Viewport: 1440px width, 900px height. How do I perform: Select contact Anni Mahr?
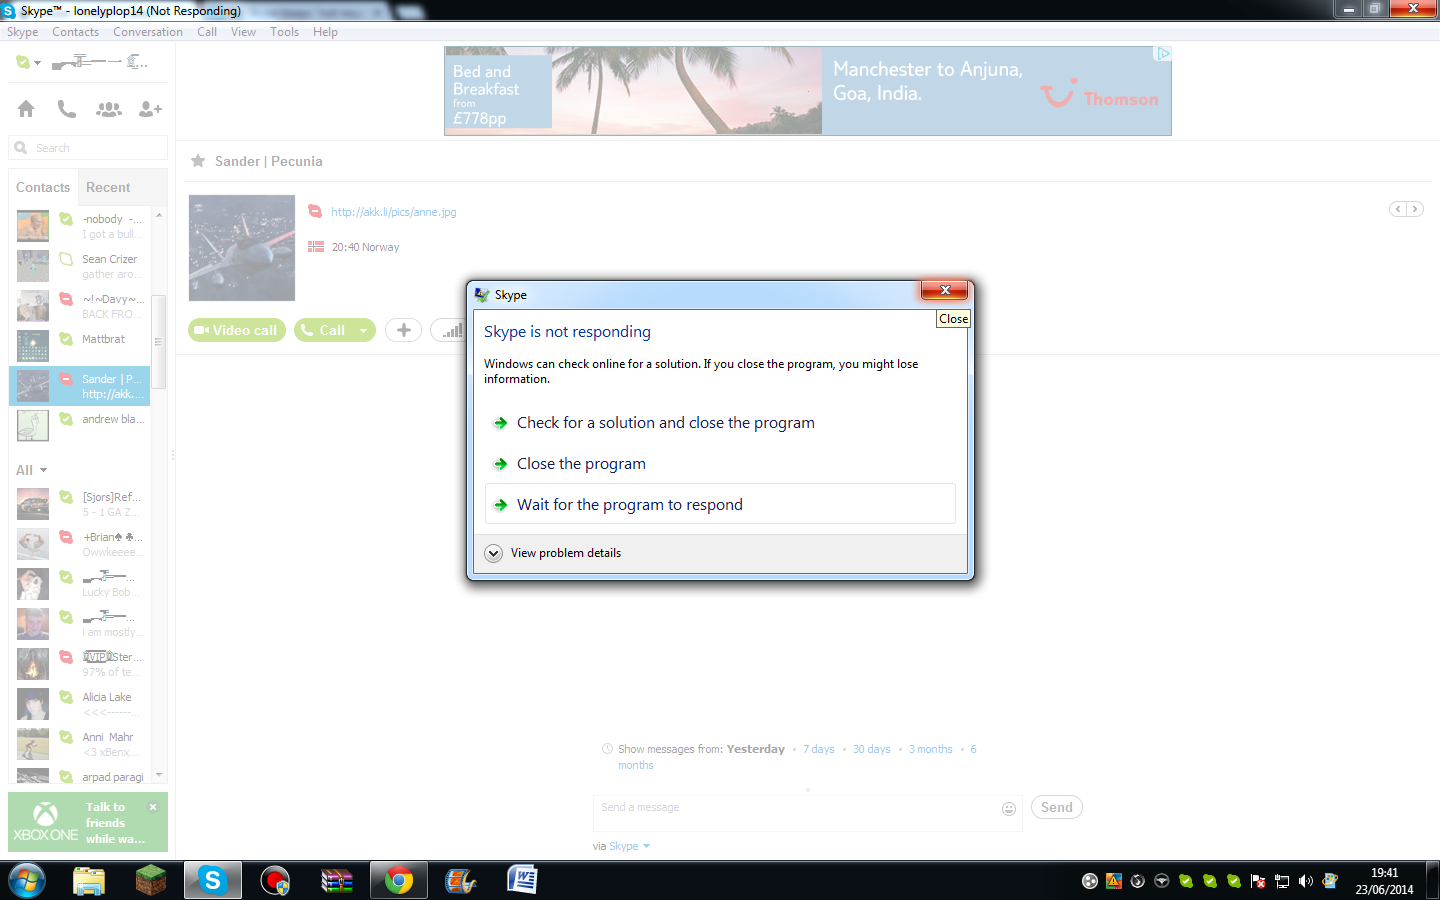(x=80, y=744)
